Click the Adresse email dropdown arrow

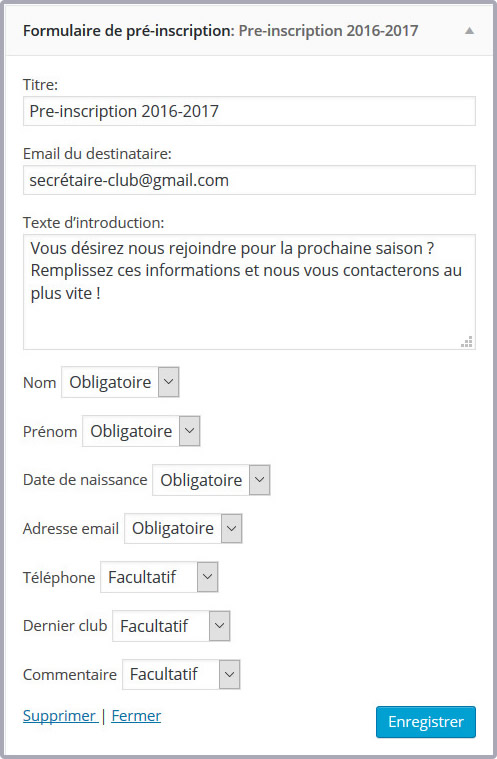click(231, 528)
